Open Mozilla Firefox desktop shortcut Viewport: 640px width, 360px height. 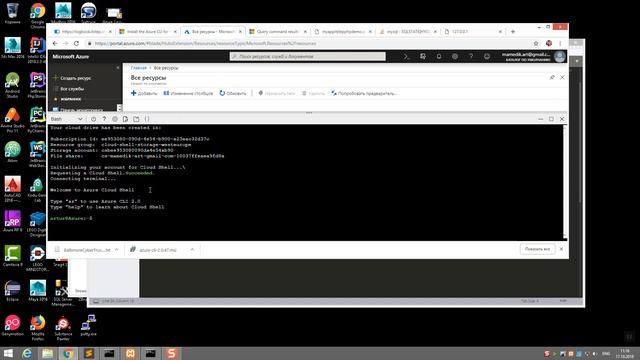coord(38,327)
